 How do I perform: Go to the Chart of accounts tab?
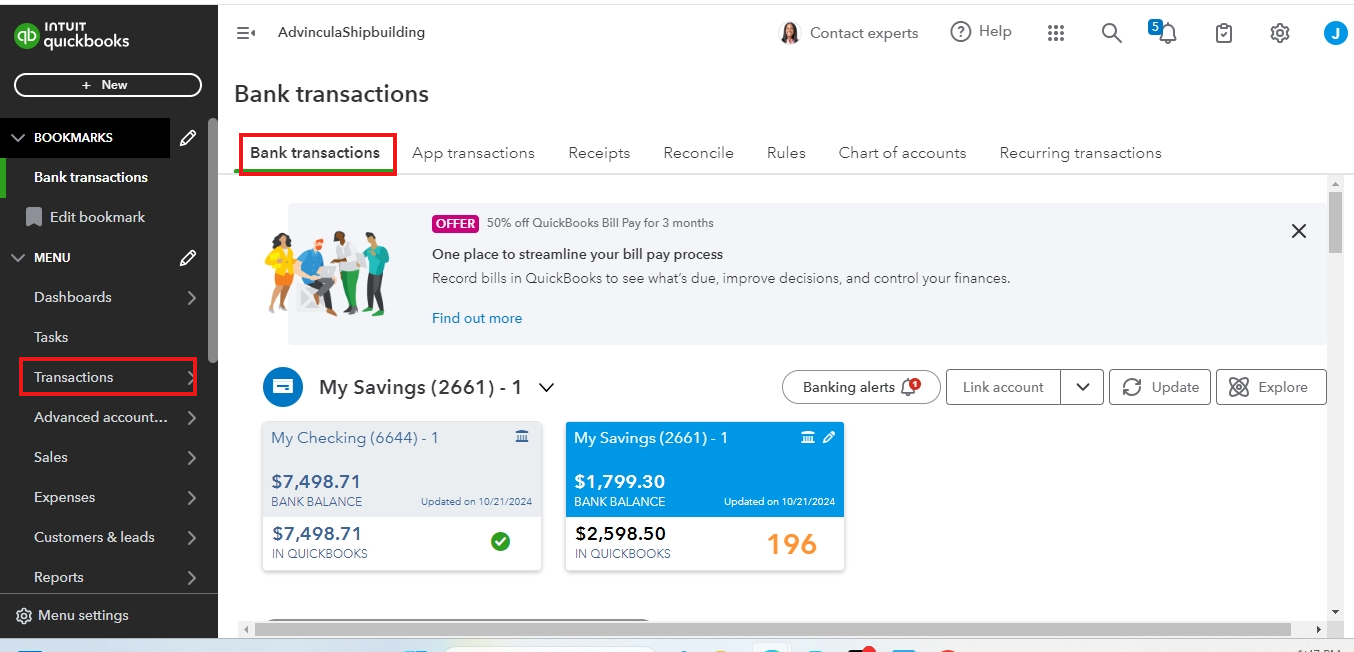902,153
